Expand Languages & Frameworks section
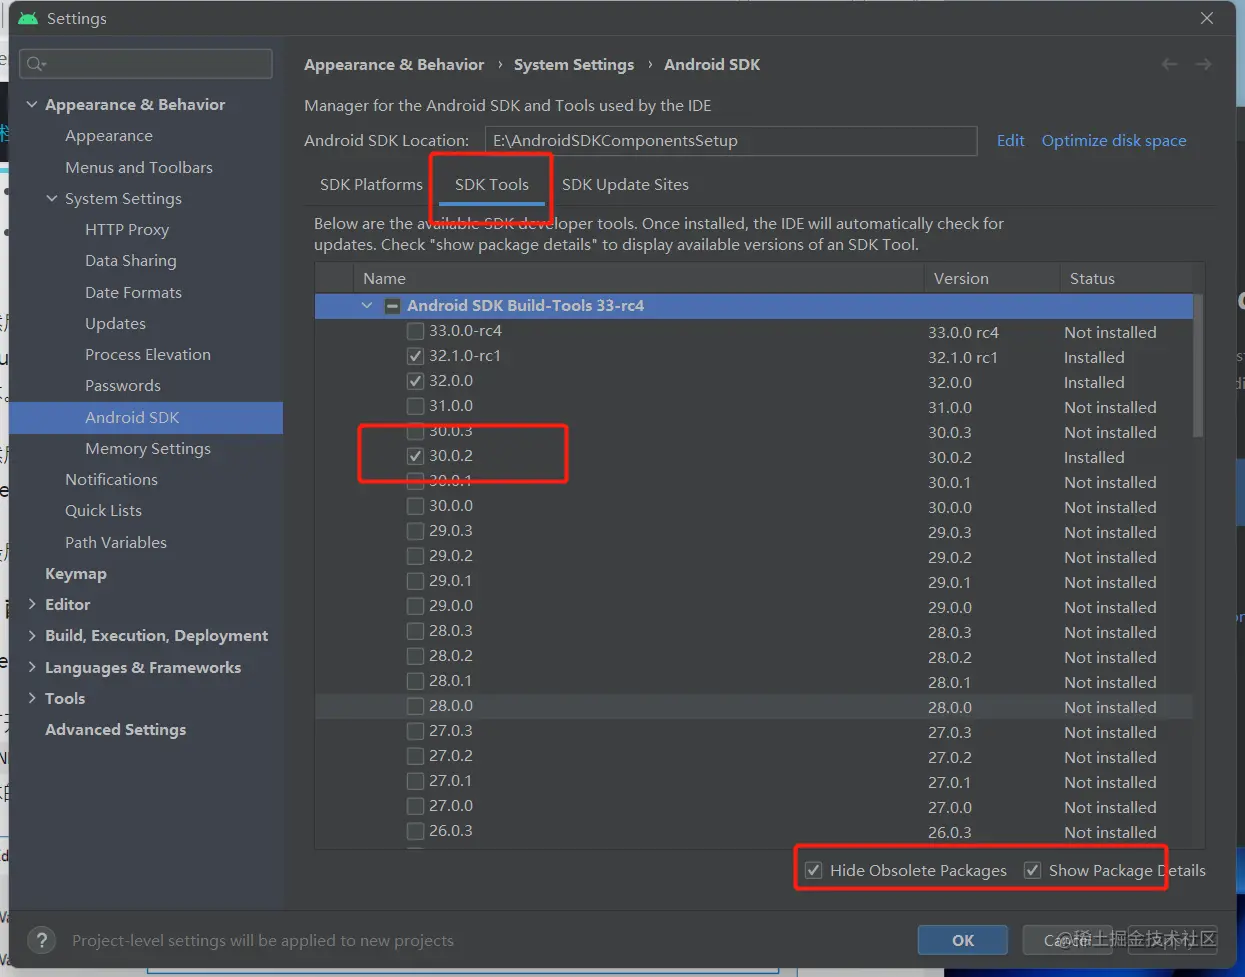This screenshot has width=1245, height=977. [32, 667]
